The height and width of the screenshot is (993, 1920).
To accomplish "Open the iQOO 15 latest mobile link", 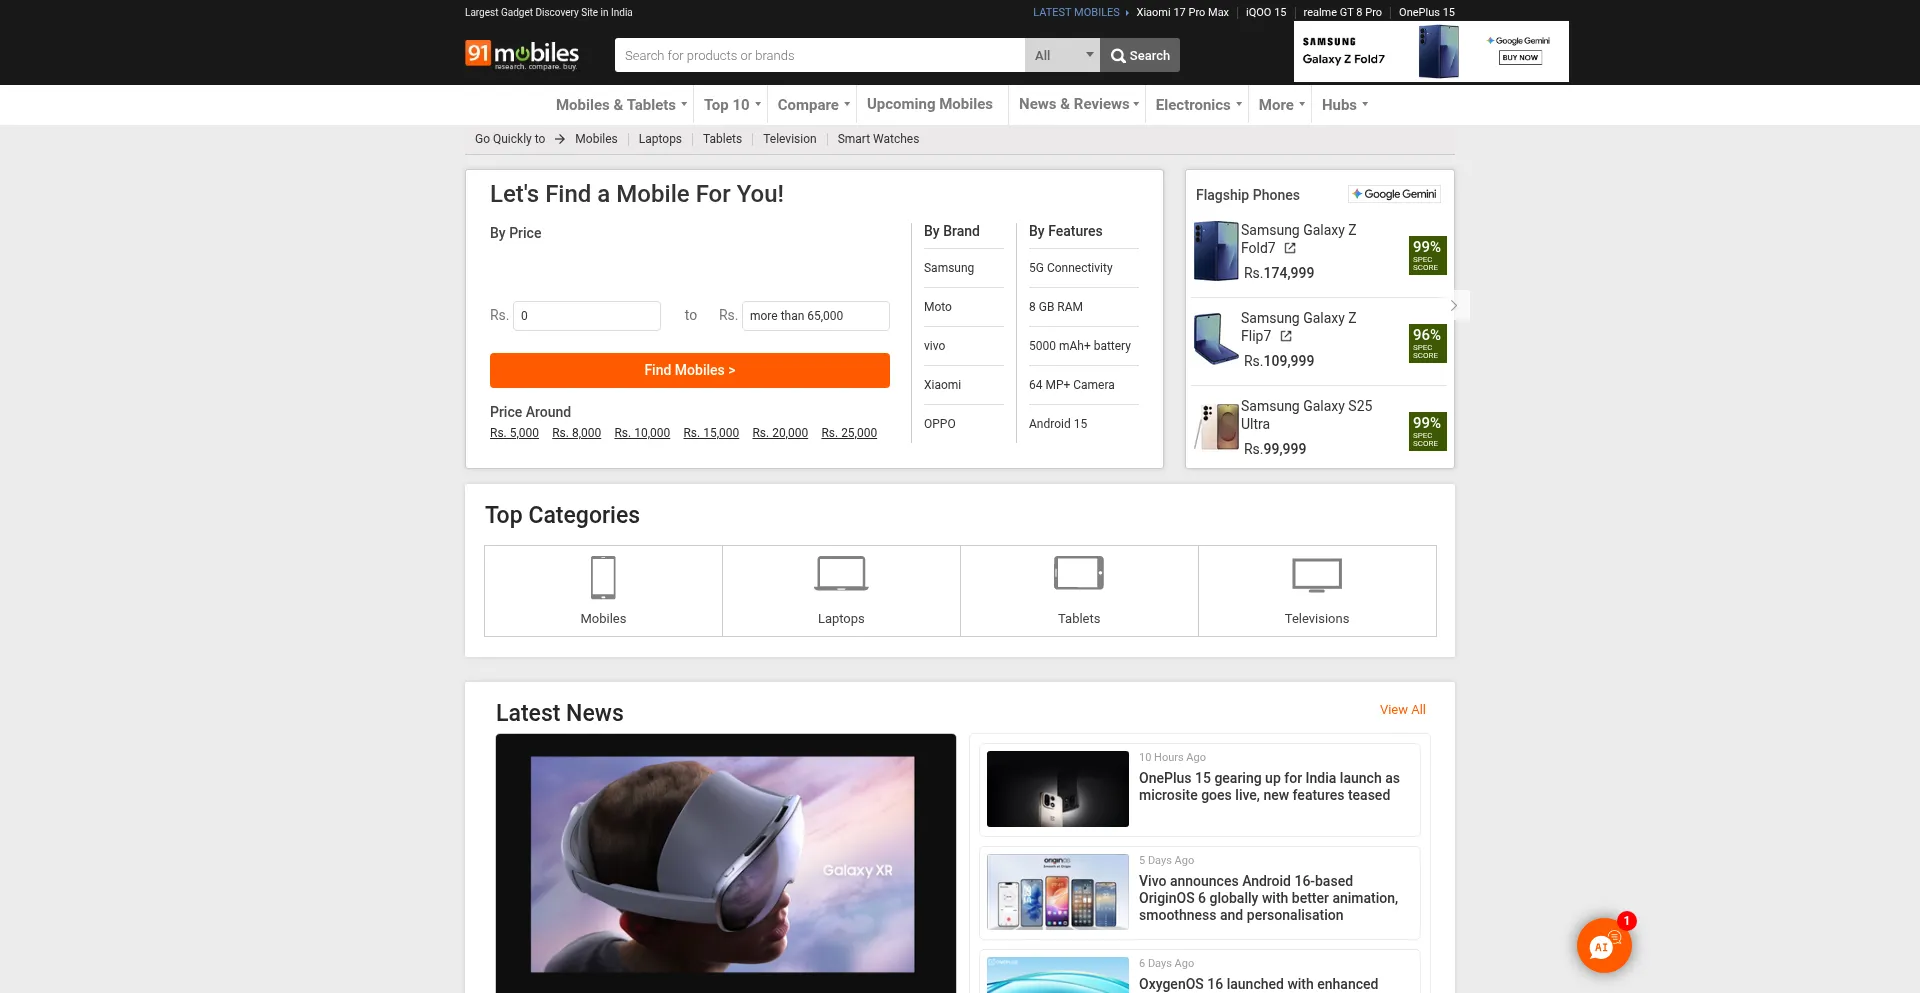I will [1266, 12].
